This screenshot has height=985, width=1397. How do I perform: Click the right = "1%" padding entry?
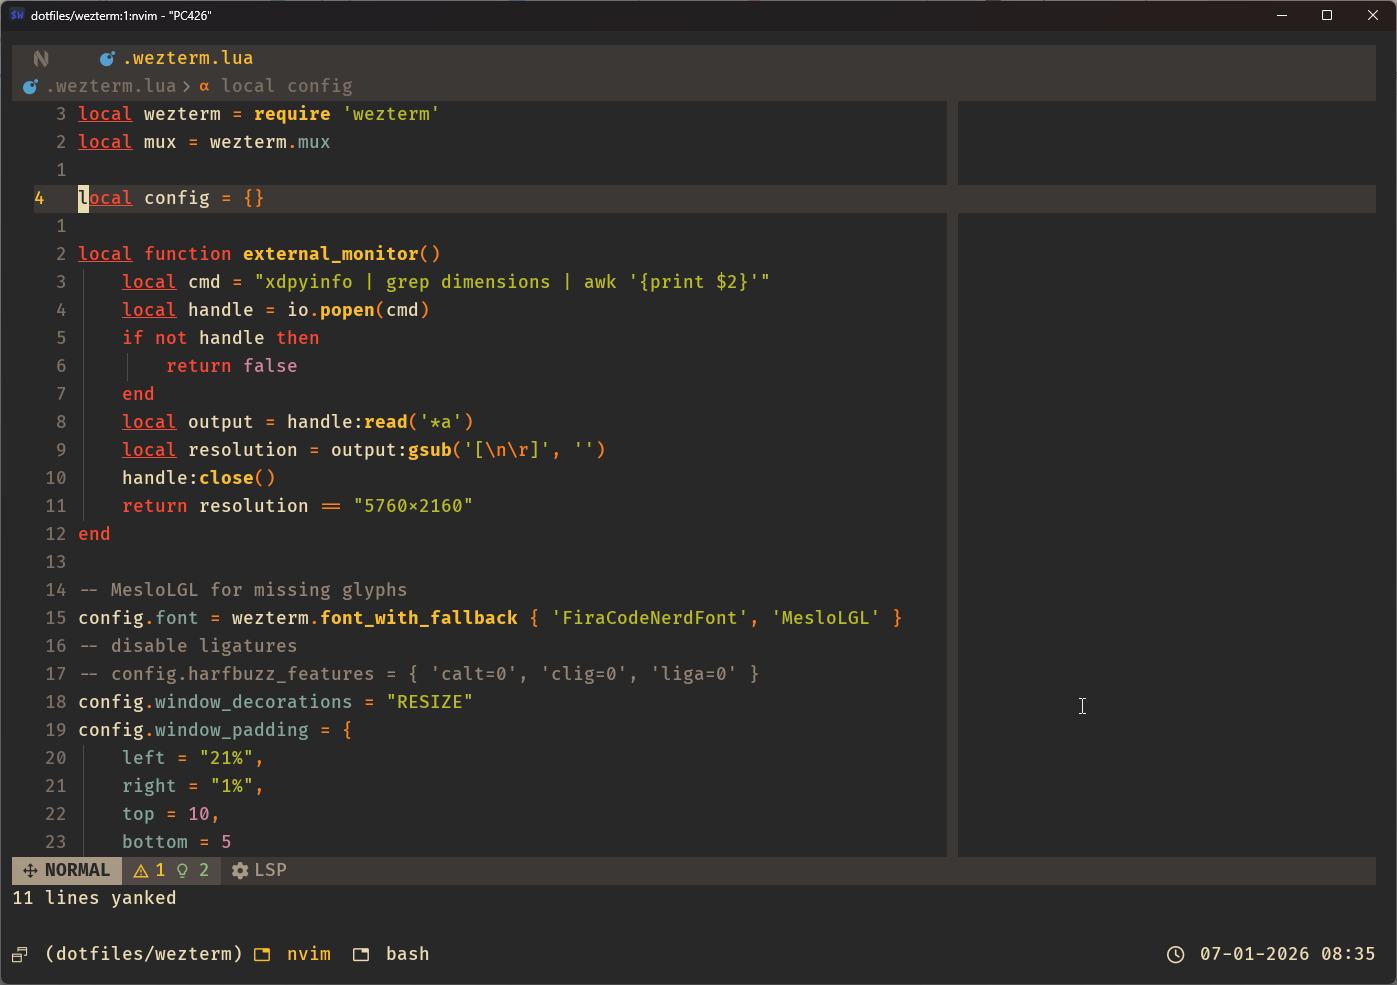[193, 786]
